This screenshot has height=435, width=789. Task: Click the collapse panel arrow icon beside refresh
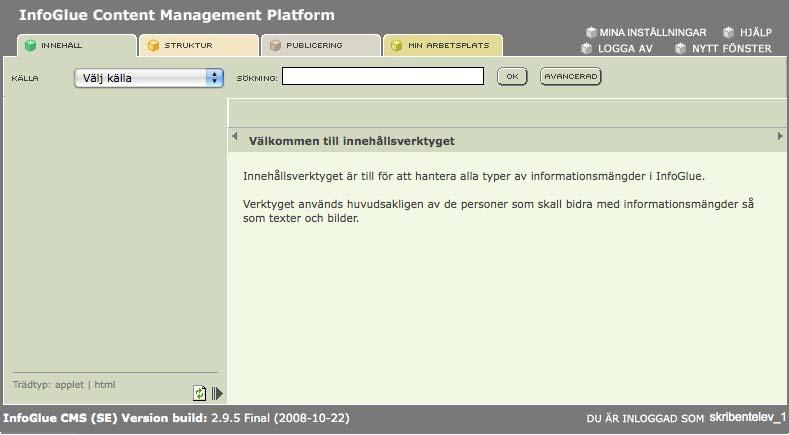[x=217, y=393]
